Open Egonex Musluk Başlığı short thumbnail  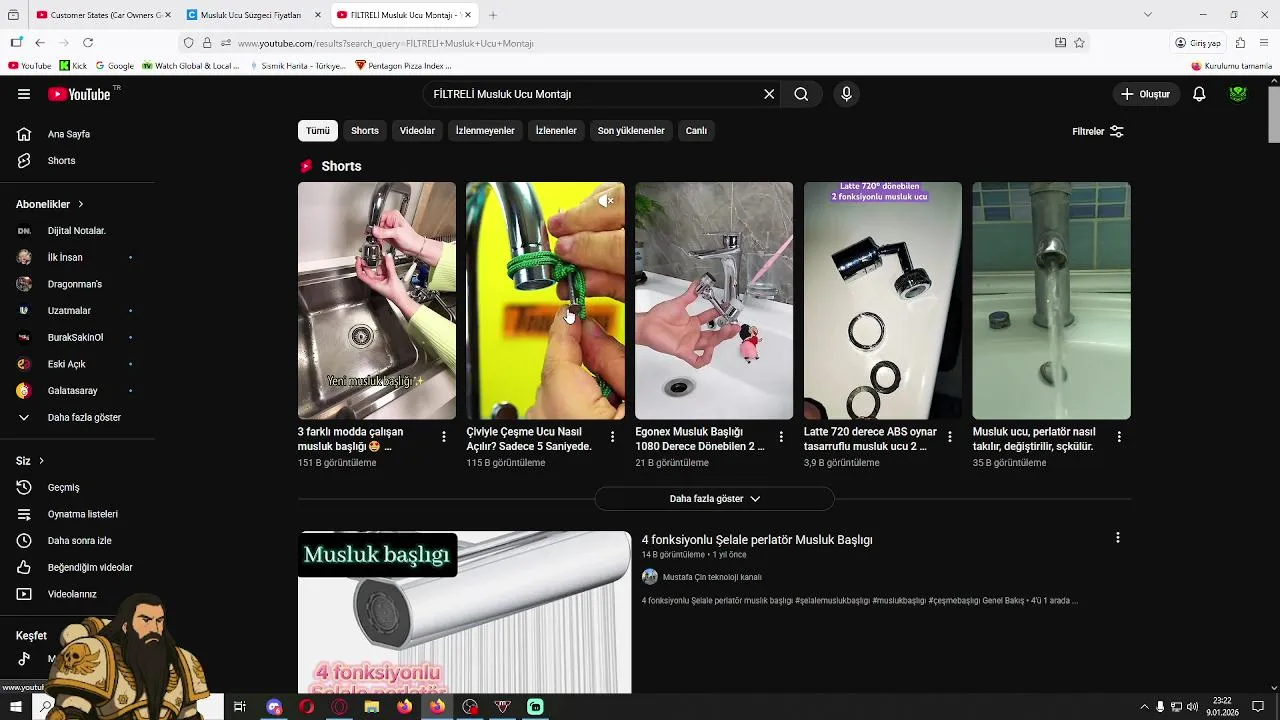(714, 300)
